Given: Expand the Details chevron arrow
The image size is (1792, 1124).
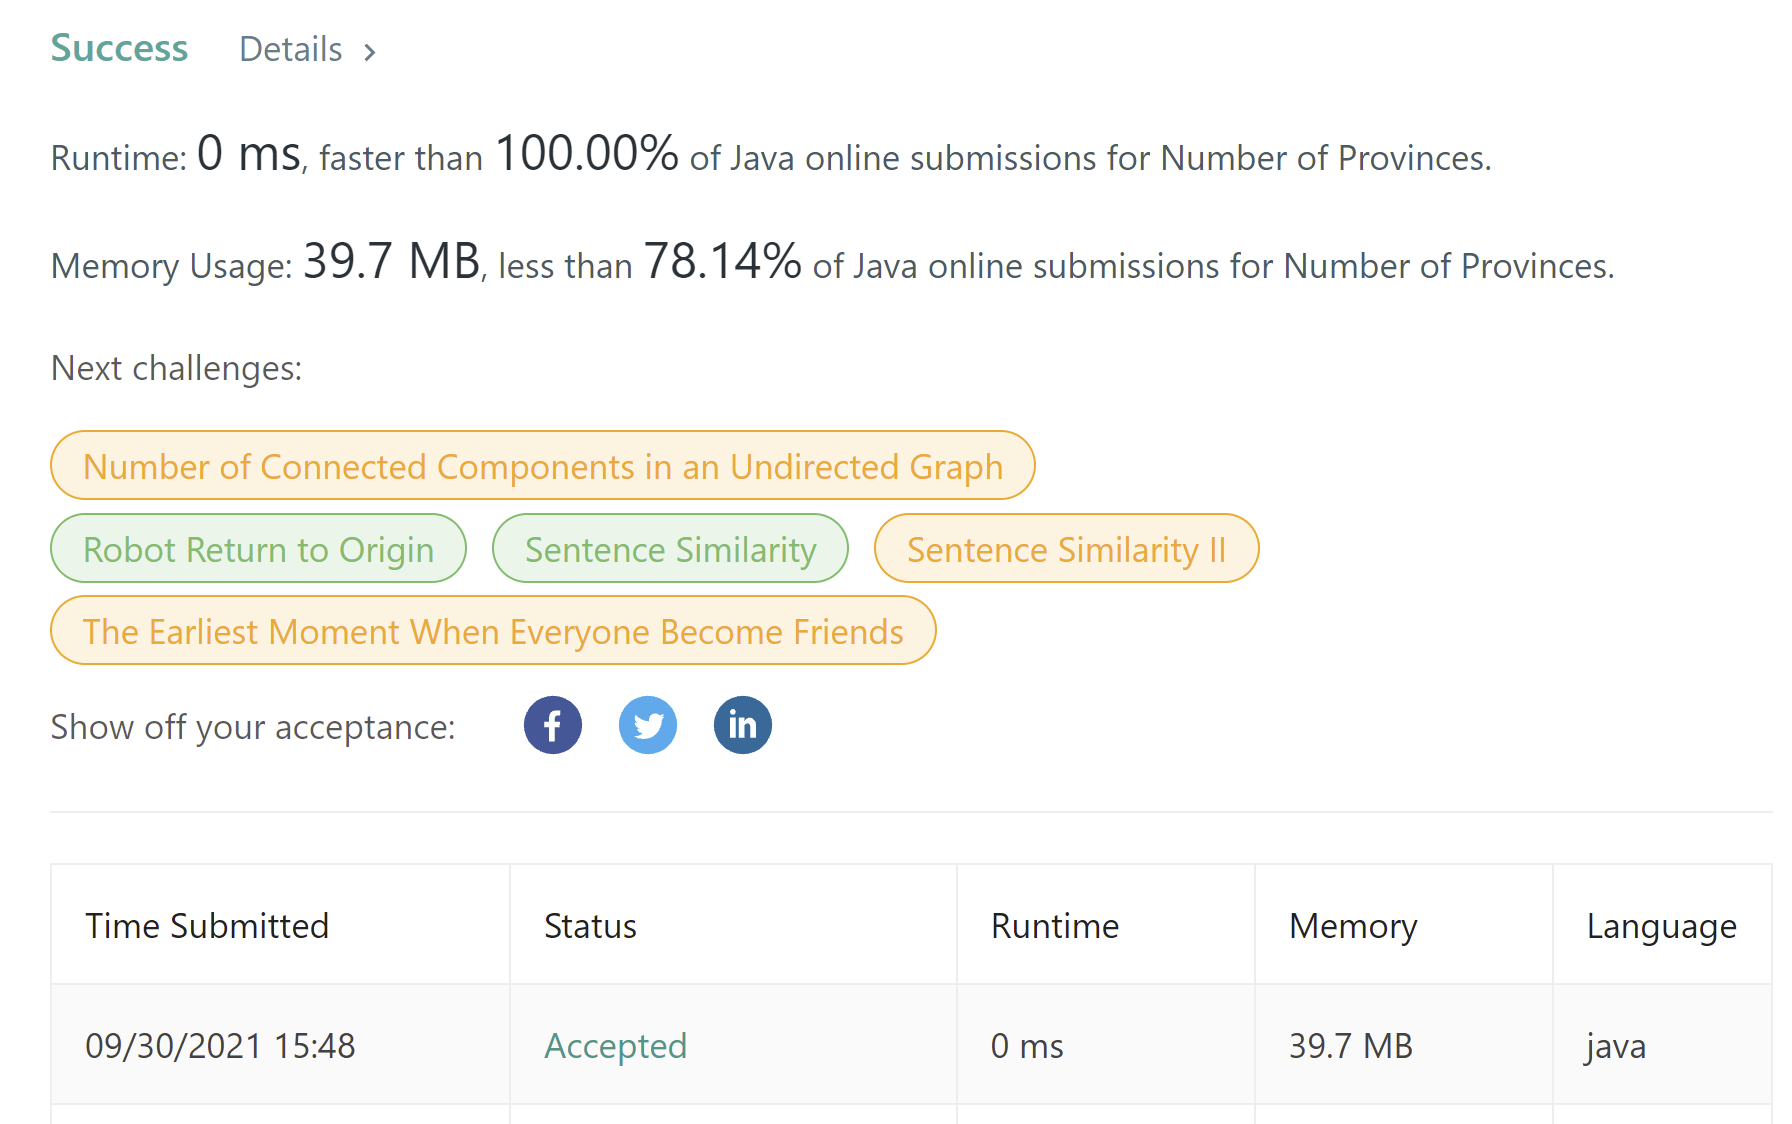Looking at the screenshot, I should [x=370, y=52].
